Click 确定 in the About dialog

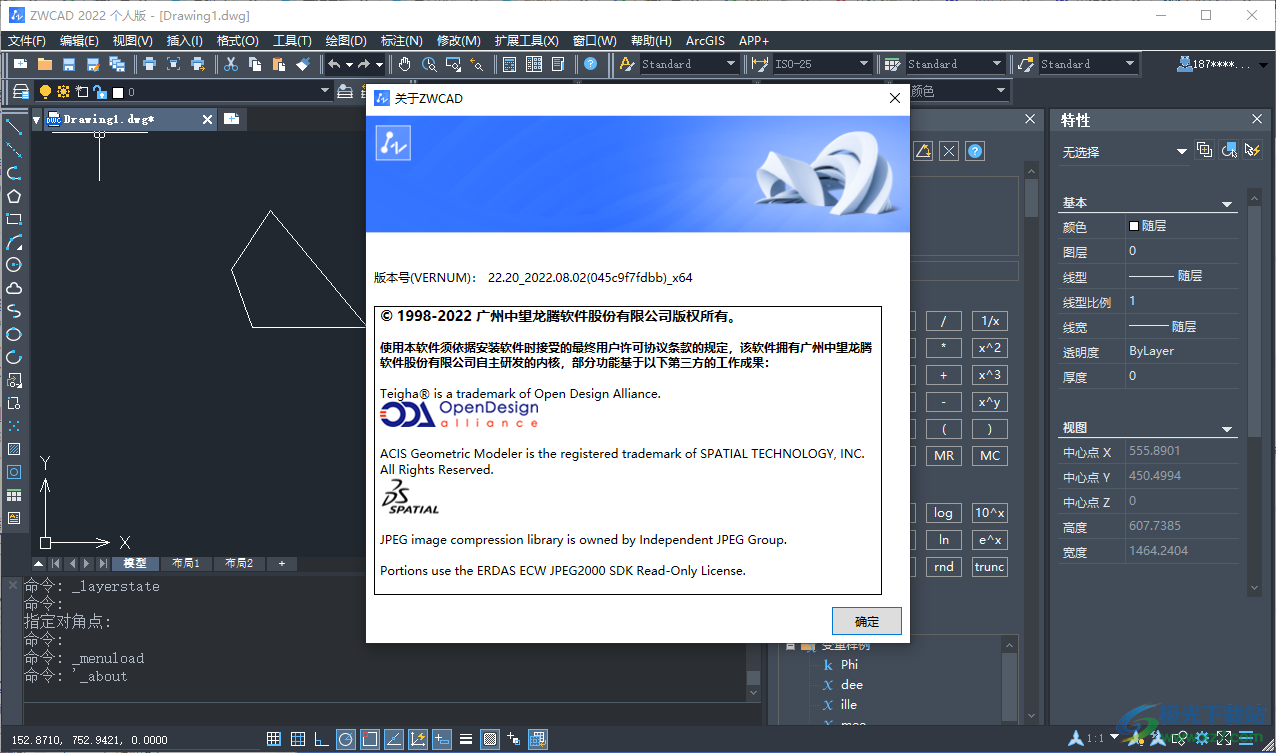pos(867,621)
